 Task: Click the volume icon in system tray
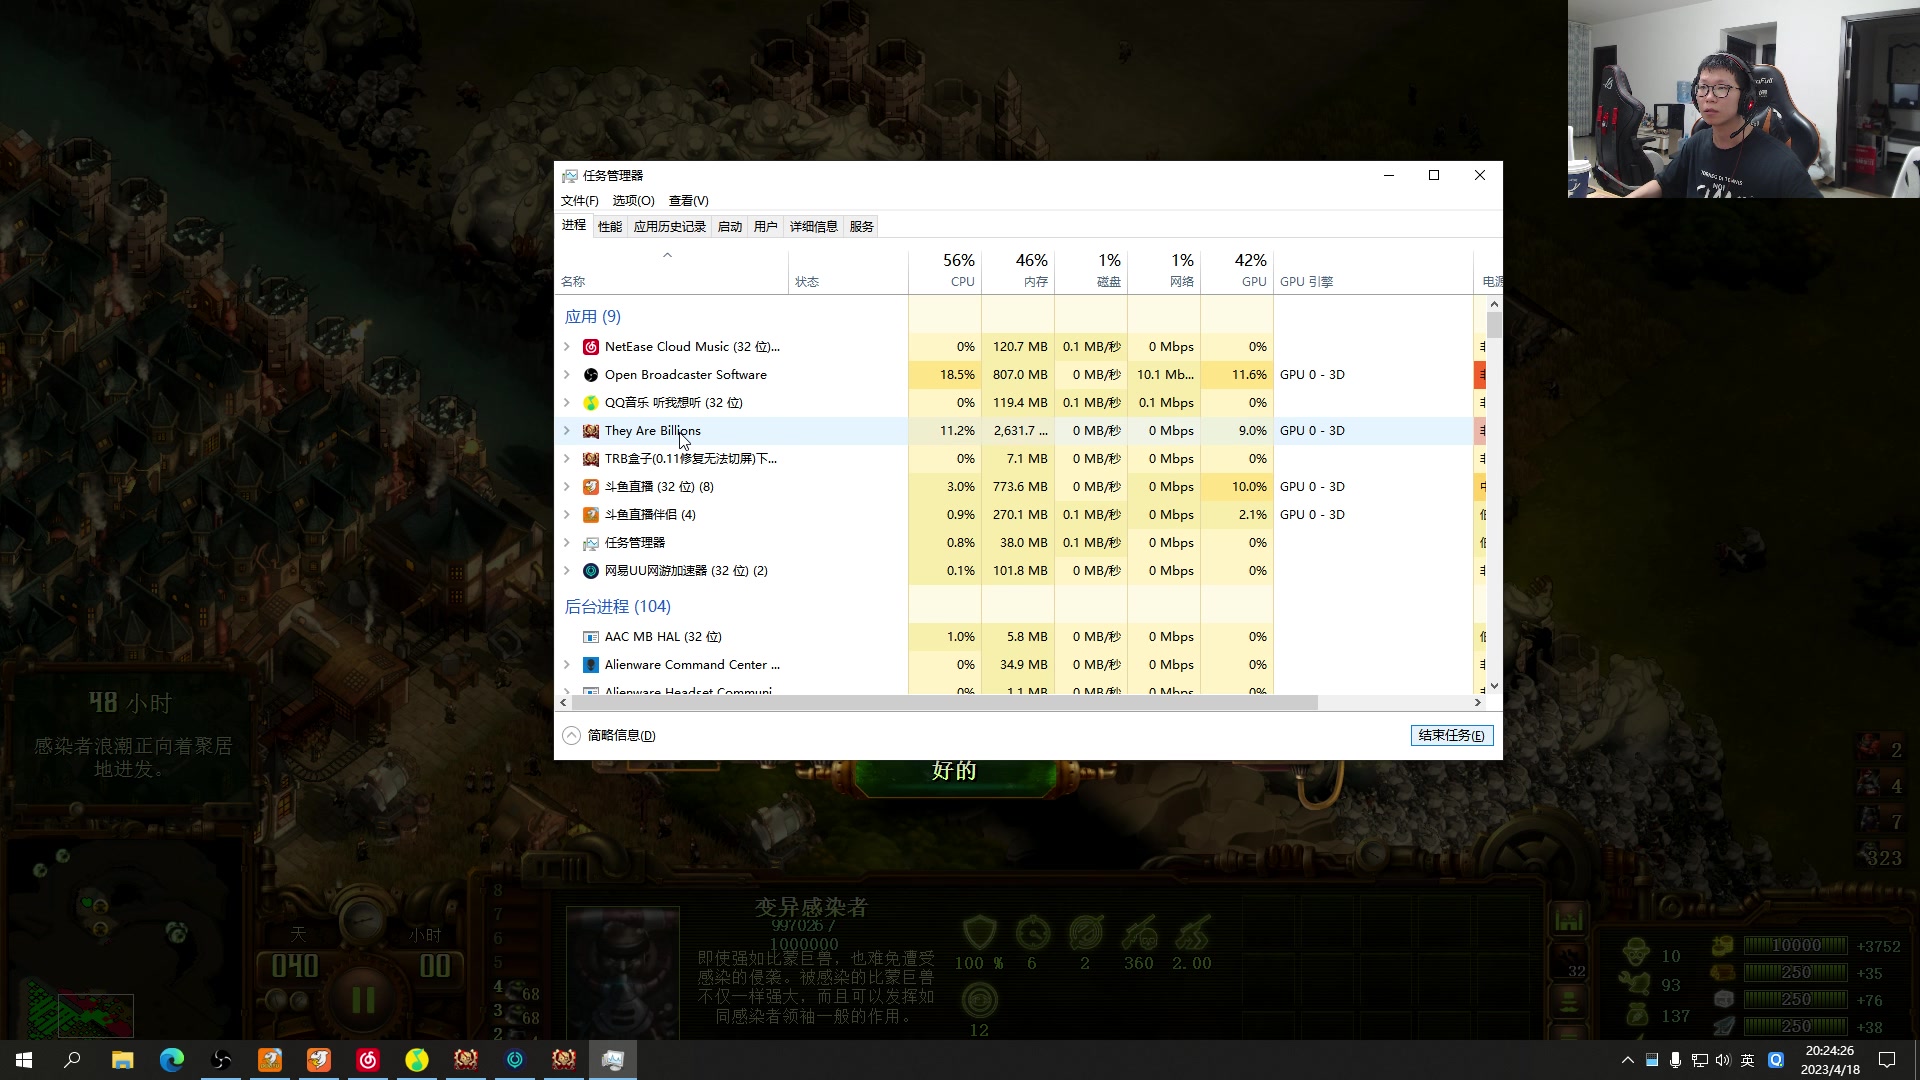(x=1722, y=1060)
